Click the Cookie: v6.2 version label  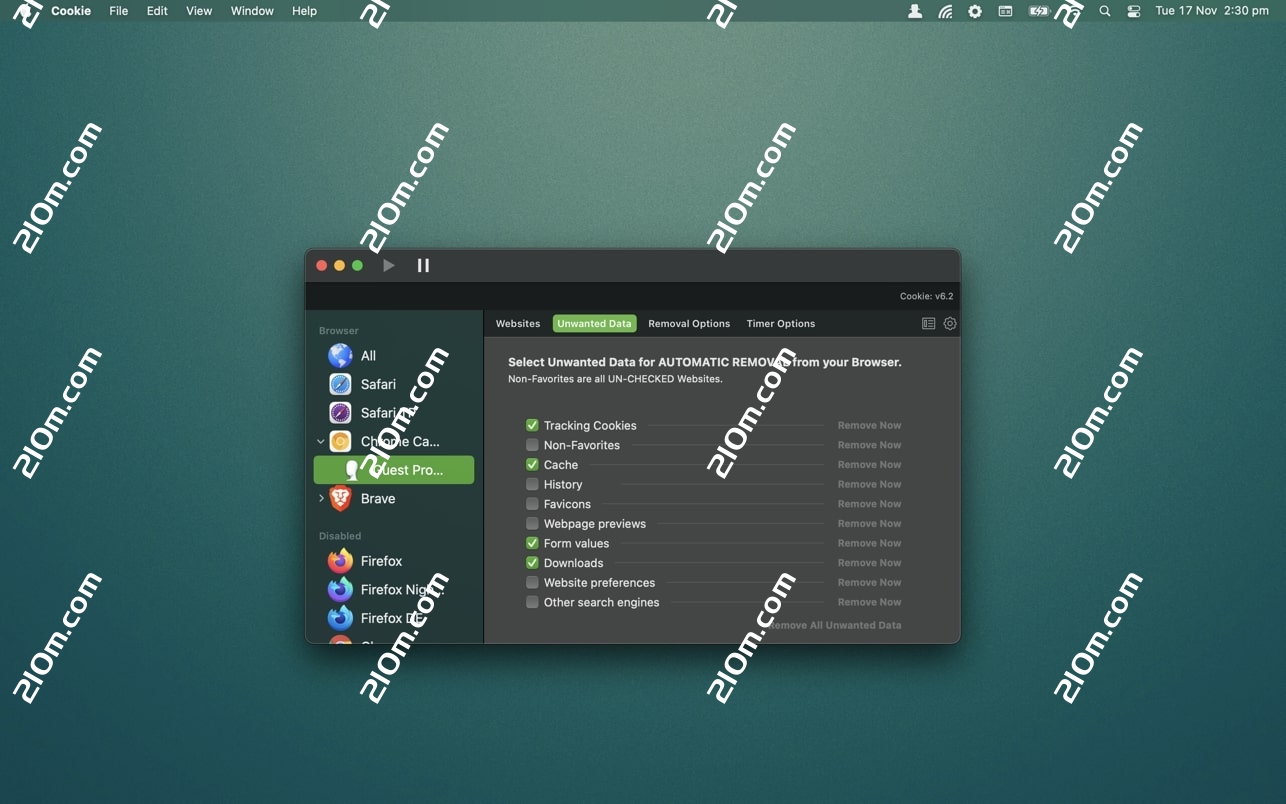[x=926, y=296]
